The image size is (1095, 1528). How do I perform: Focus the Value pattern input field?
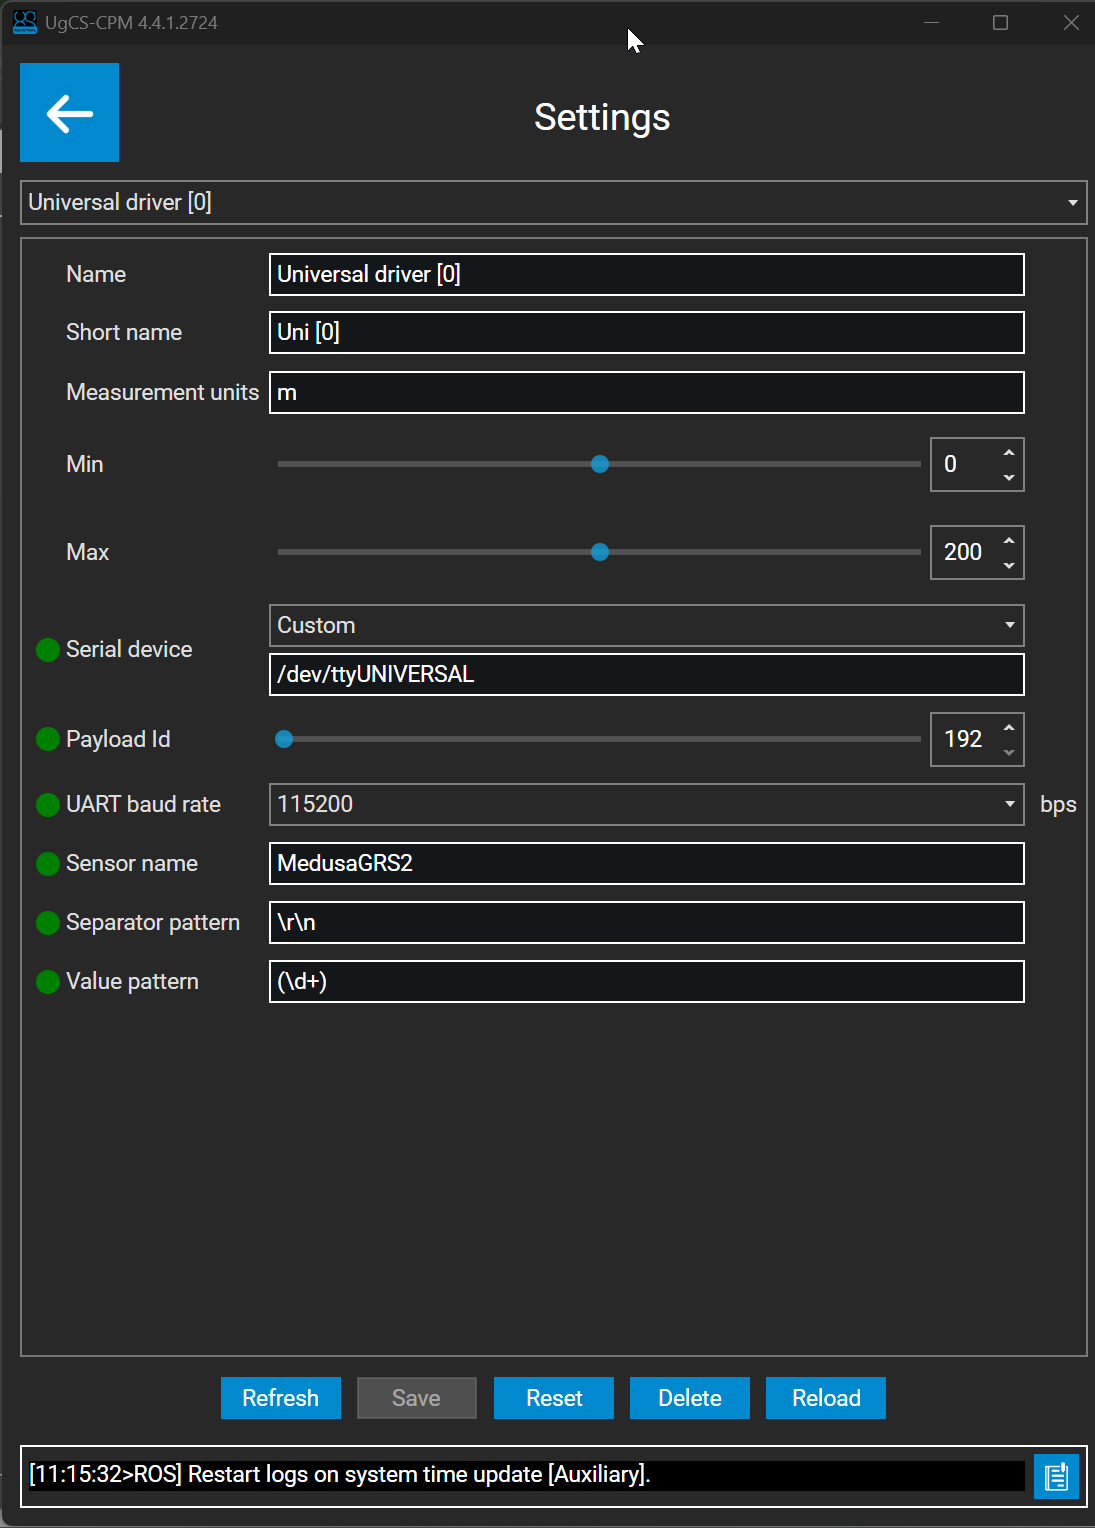click(646, 982)
